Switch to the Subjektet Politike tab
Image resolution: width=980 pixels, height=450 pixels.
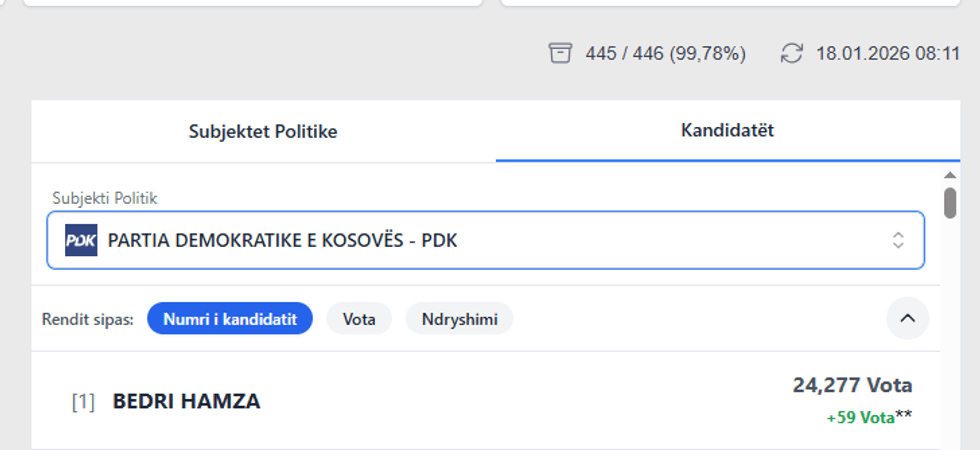(263, 131)
